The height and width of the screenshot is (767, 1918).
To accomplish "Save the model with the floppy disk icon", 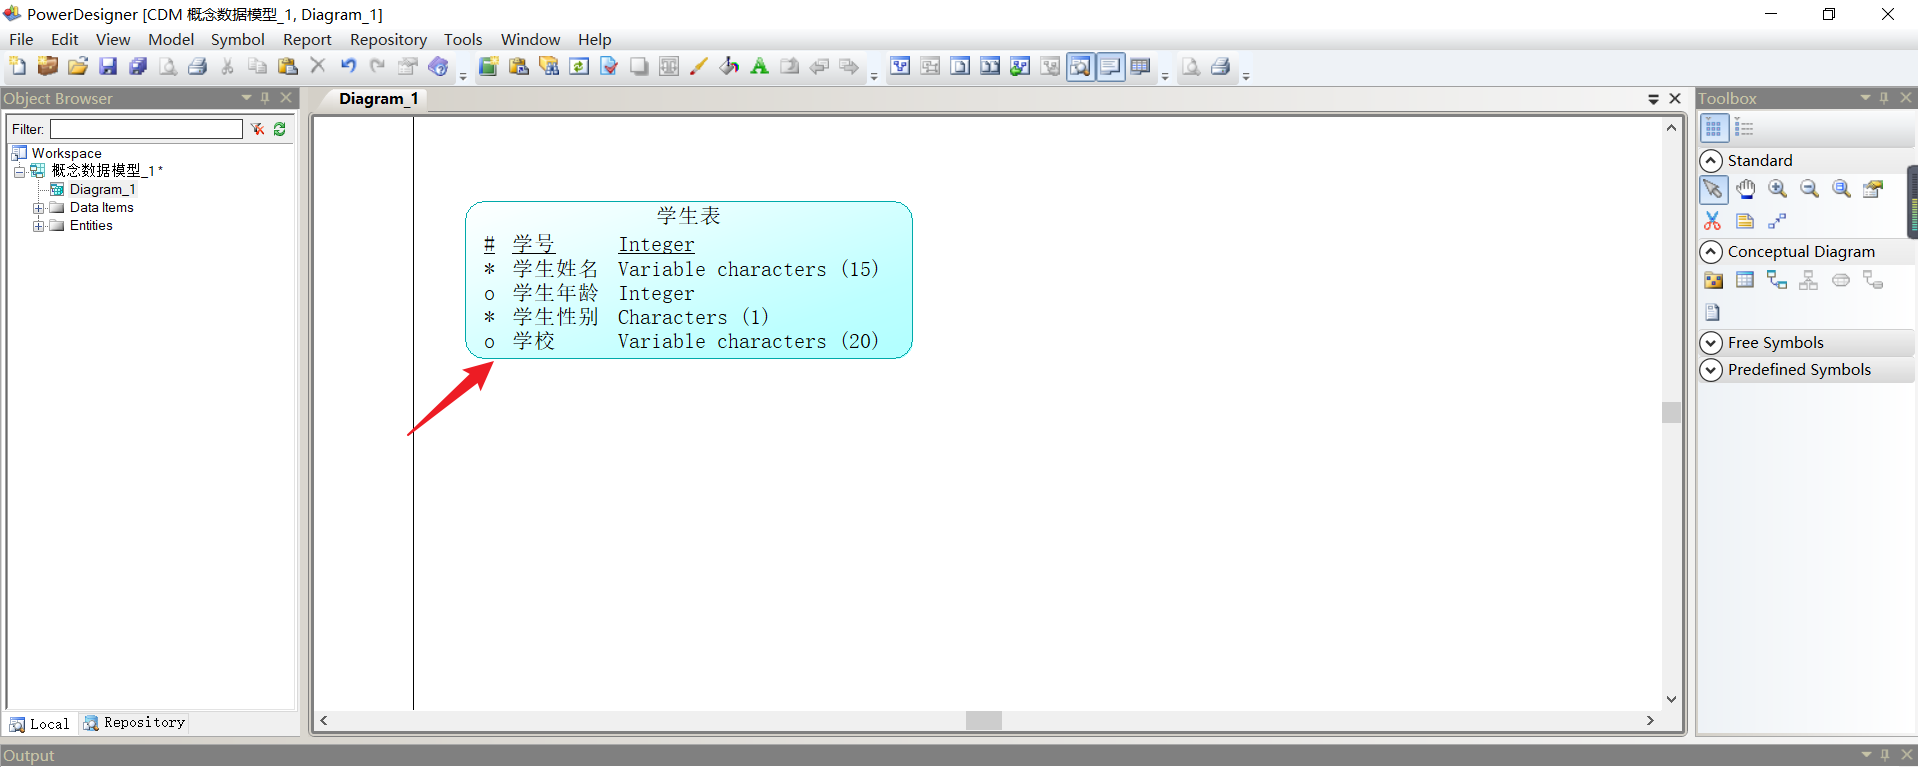I will click(x=108, y=67).
